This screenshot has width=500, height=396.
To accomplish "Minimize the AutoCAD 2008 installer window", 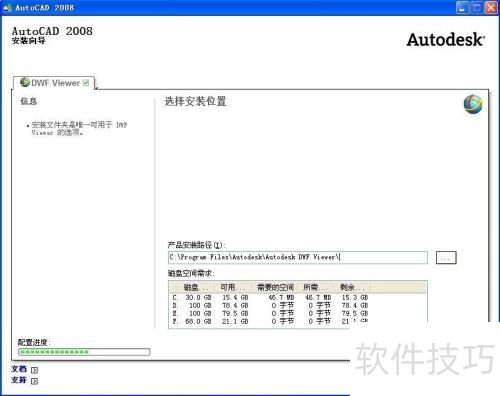I will (x=462, y=8).
